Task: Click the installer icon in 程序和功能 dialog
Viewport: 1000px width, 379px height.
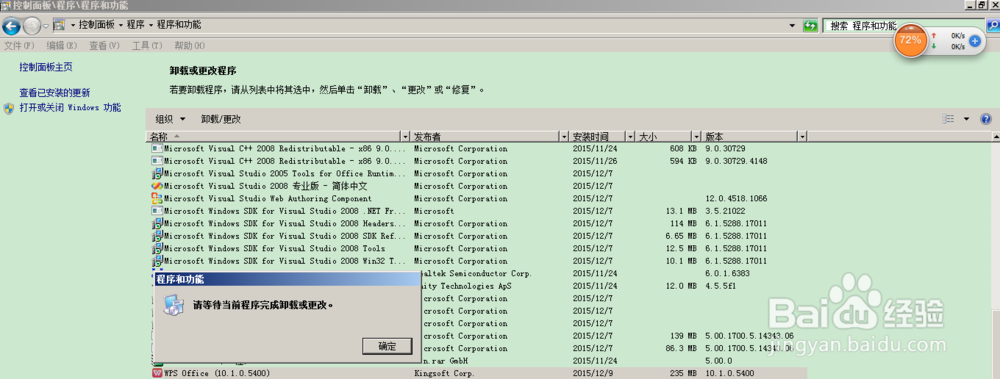Action: coord(173,306)
